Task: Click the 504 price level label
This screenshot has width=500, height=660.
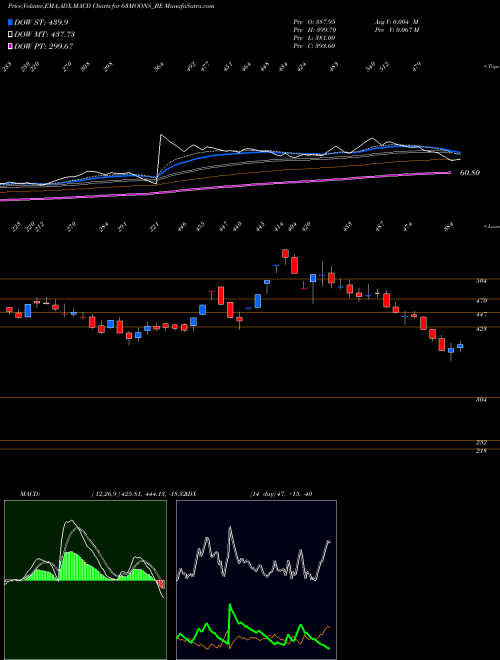Action: tap(481, 281)
